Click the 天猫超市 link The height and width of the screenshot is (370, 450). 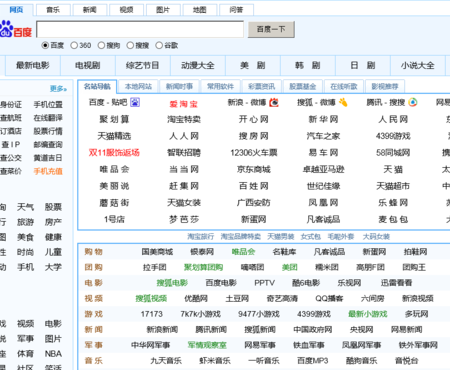point(393,186)
